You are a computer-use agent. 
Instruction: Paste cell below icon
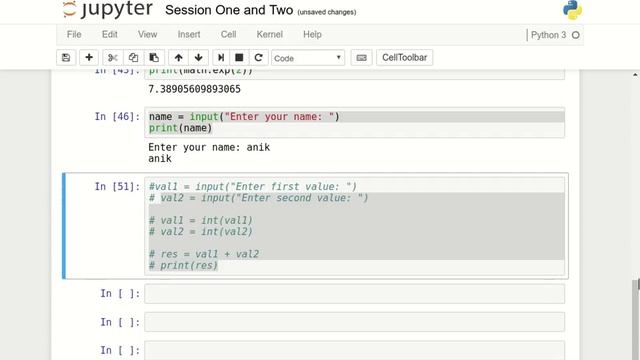pyautogui.click(x=154, y=58)
